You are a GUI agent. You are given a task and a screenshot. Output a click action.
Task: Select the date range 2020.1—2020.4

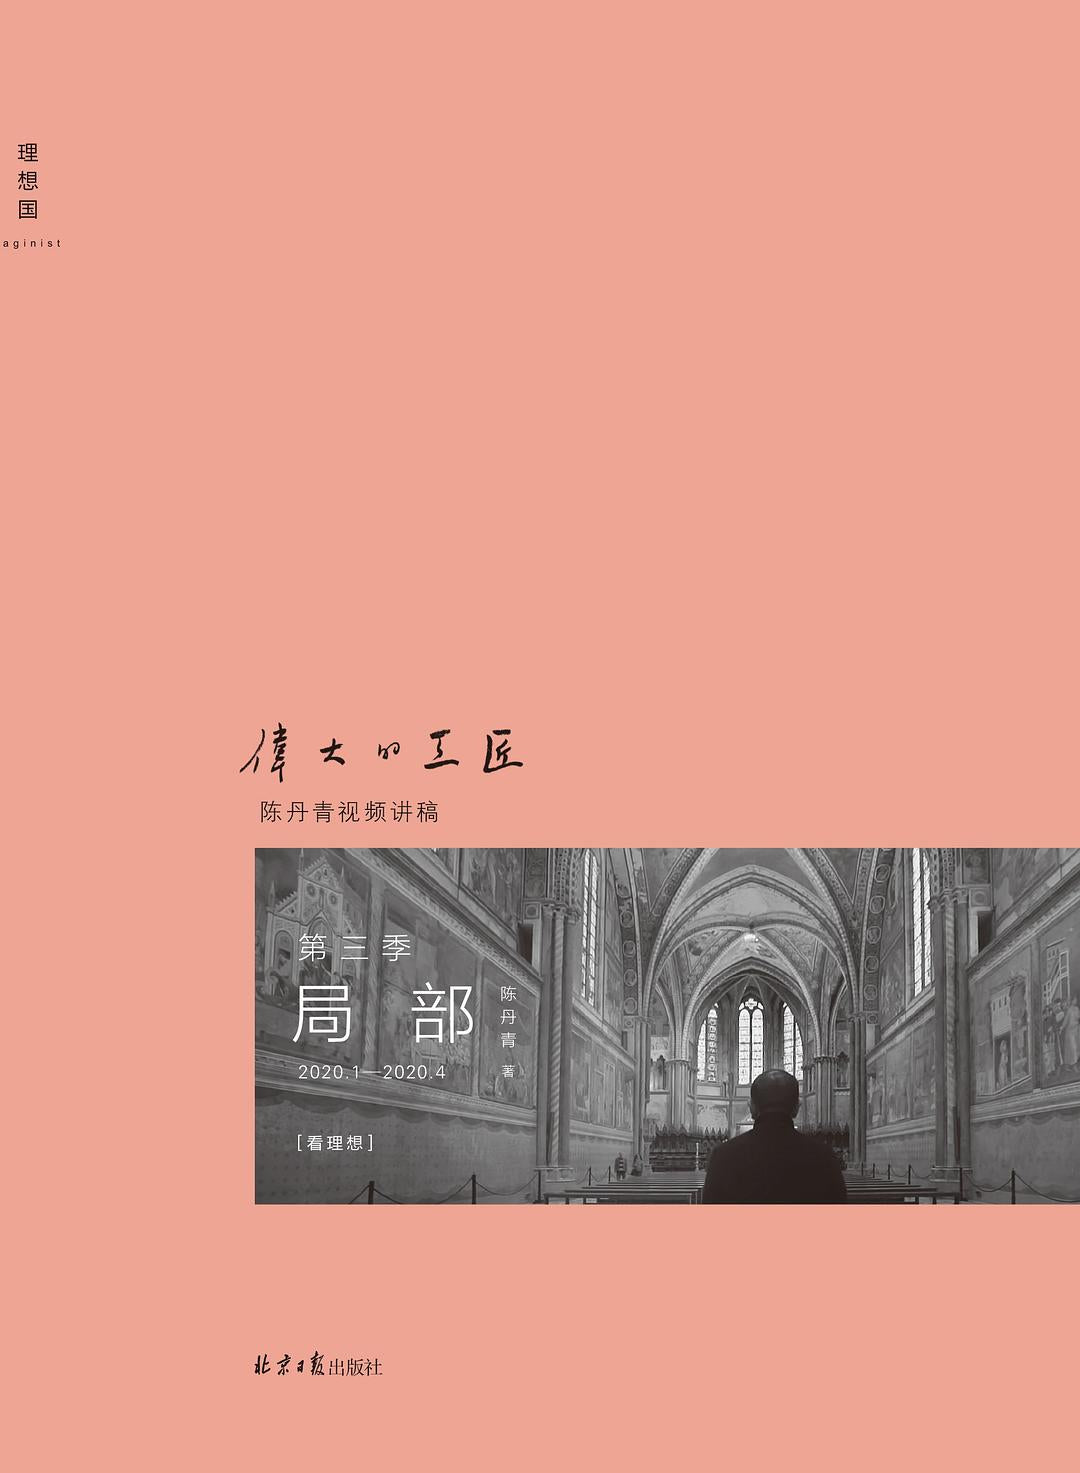tap(371, 1072)
